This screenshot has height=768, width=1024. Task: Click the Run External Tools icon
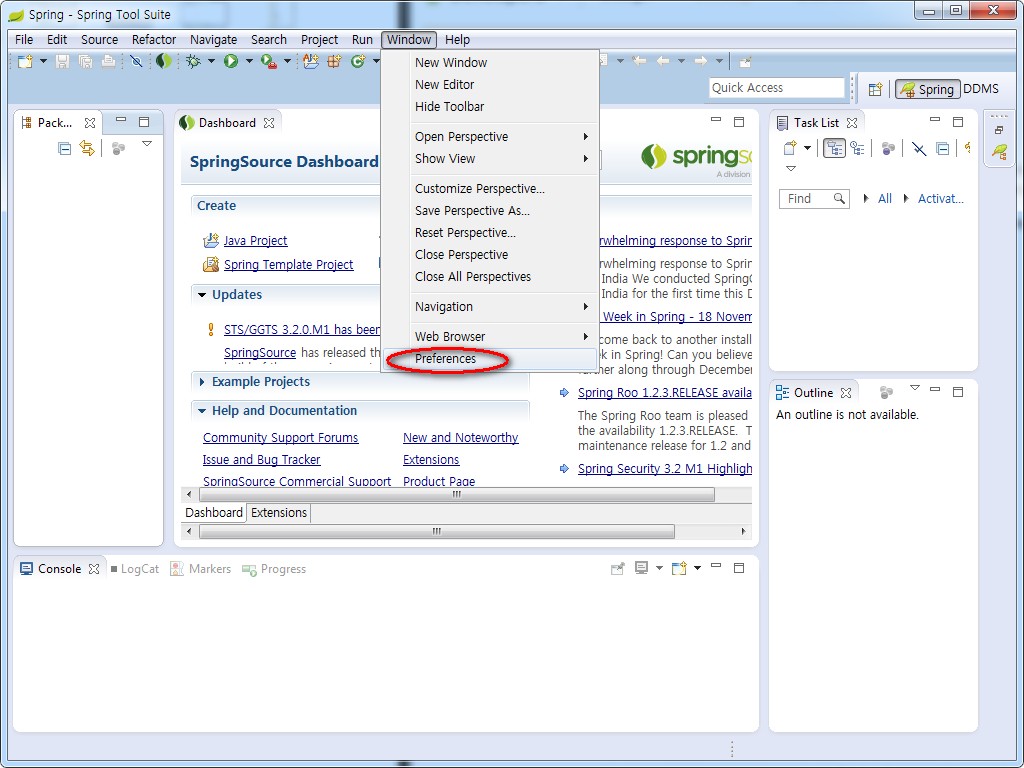pos(268,61)
